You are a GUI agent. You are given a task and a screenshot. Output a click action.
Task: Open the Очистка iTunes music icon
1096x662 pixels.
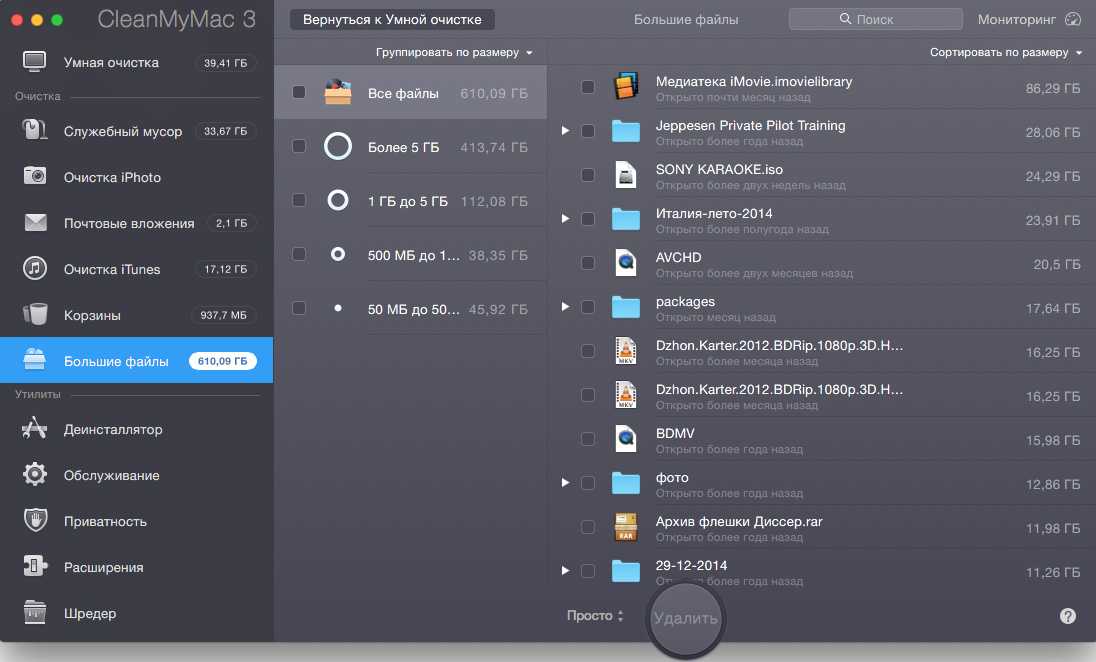click(x=35, y=269)
